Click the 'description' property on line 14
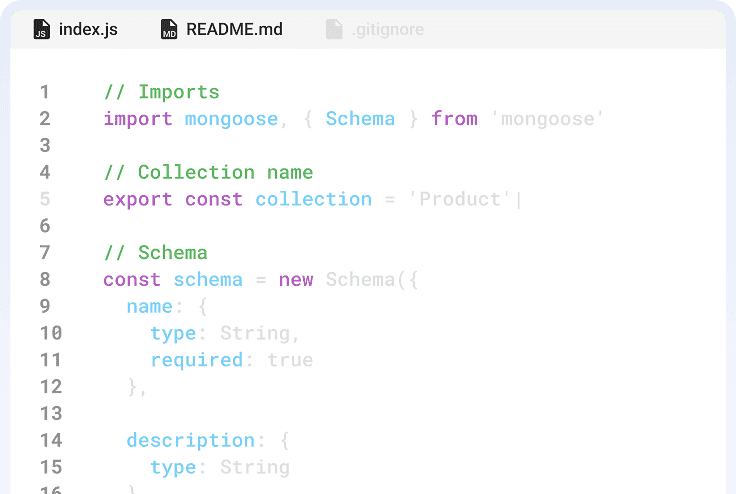This screenshot has width=736, height=494. [x=190, y=440]
